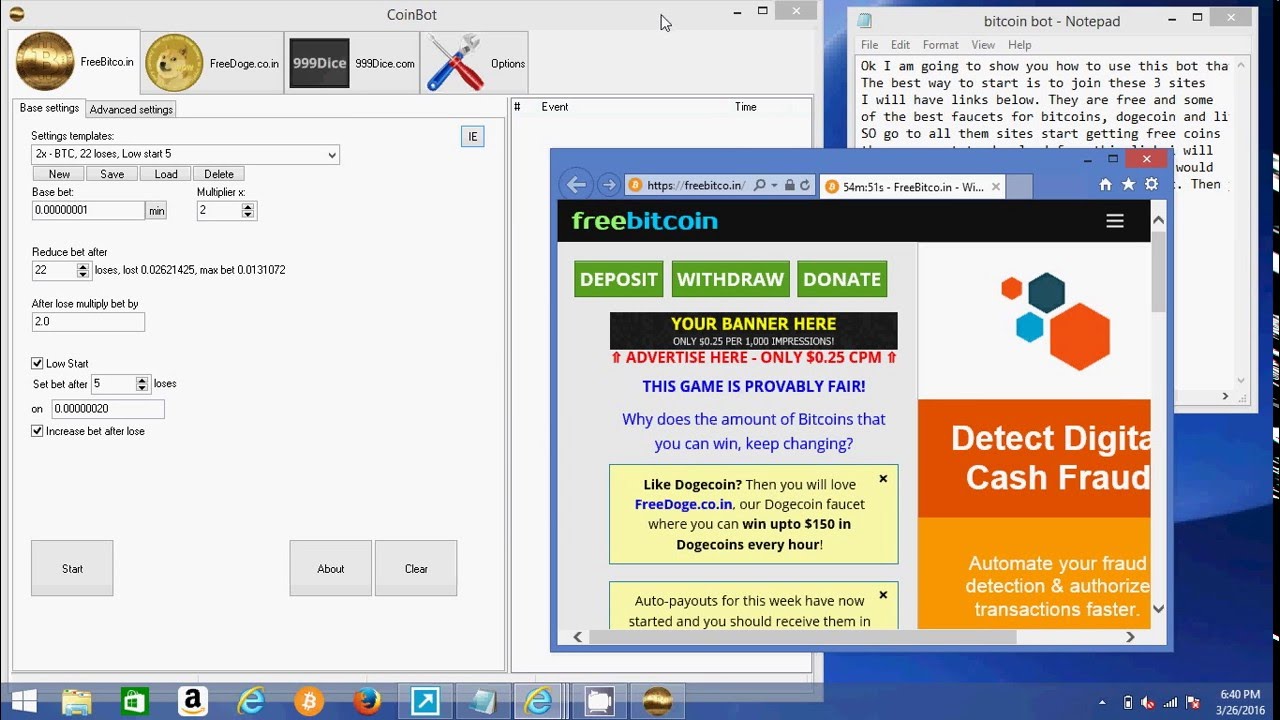Click the Time column header
Viewport: 1280px width, 720px height.
coord(746,107)
